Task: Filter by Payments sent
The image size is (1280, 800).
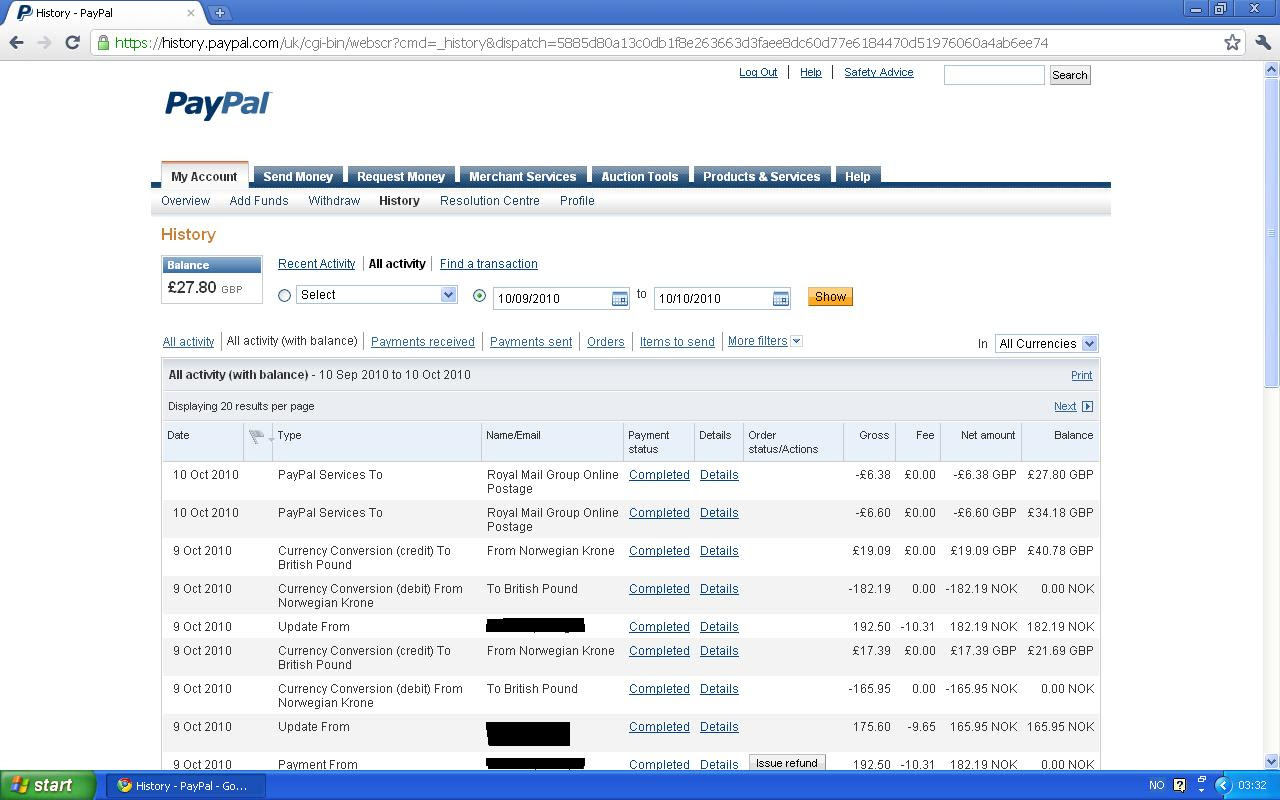Action: pos(531,342)
